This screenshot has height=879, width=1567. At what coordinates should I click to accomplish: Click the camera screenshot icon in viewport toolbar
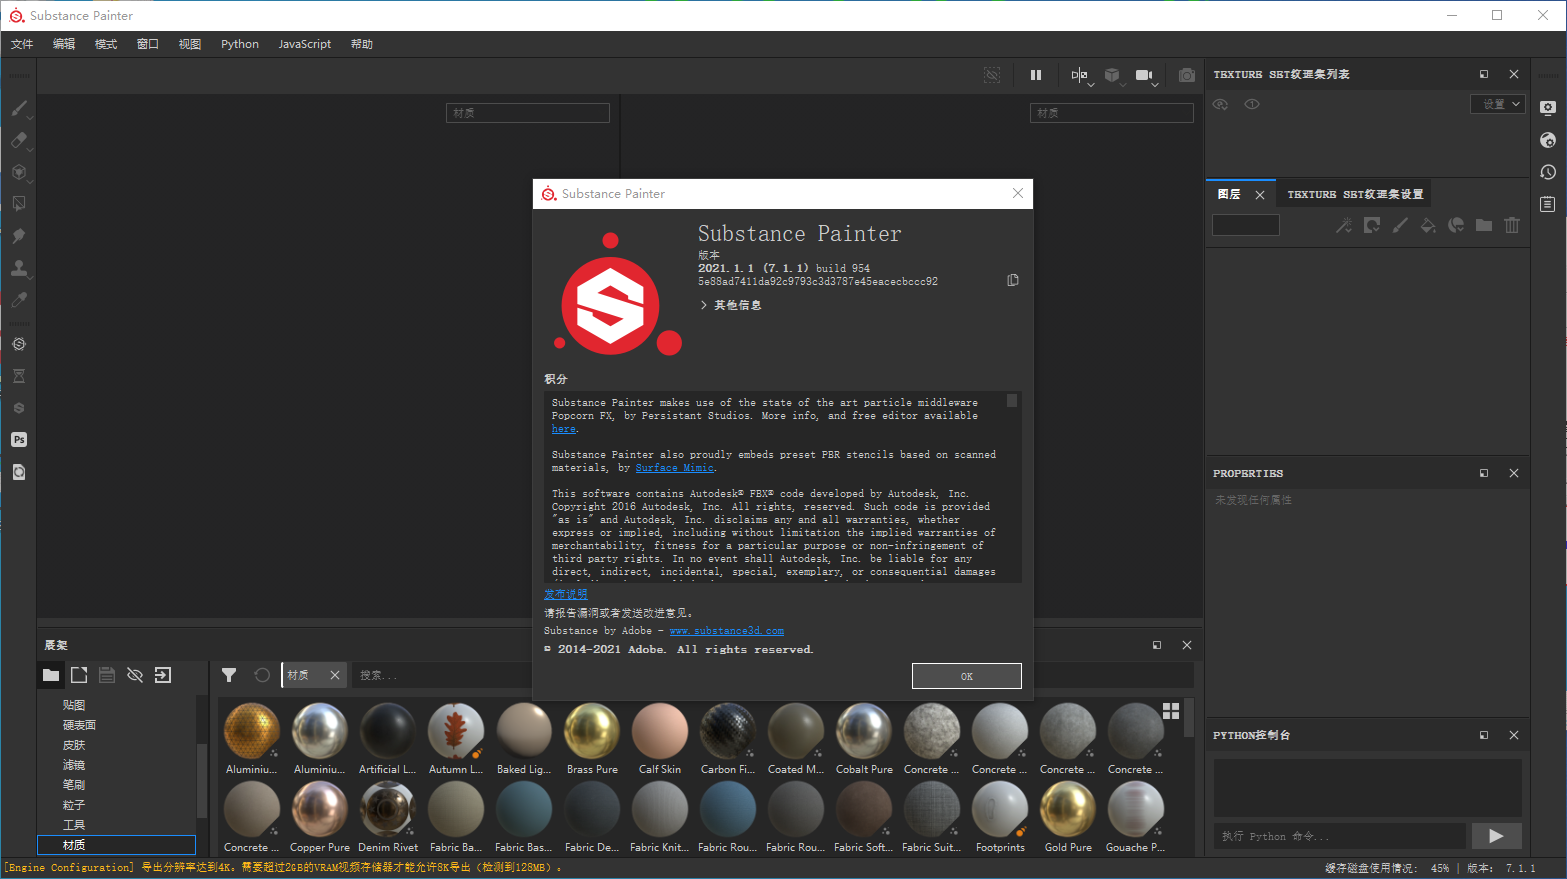1186,75
